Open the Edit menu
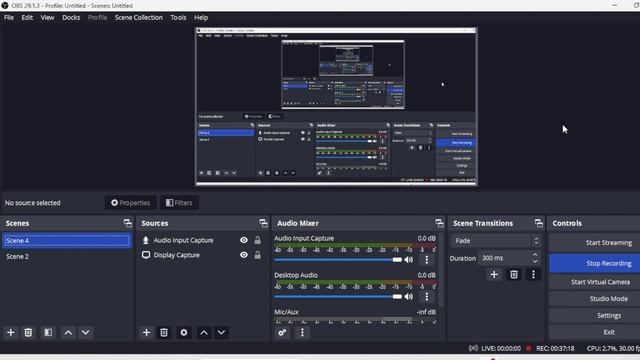 (x=27, y=18)
